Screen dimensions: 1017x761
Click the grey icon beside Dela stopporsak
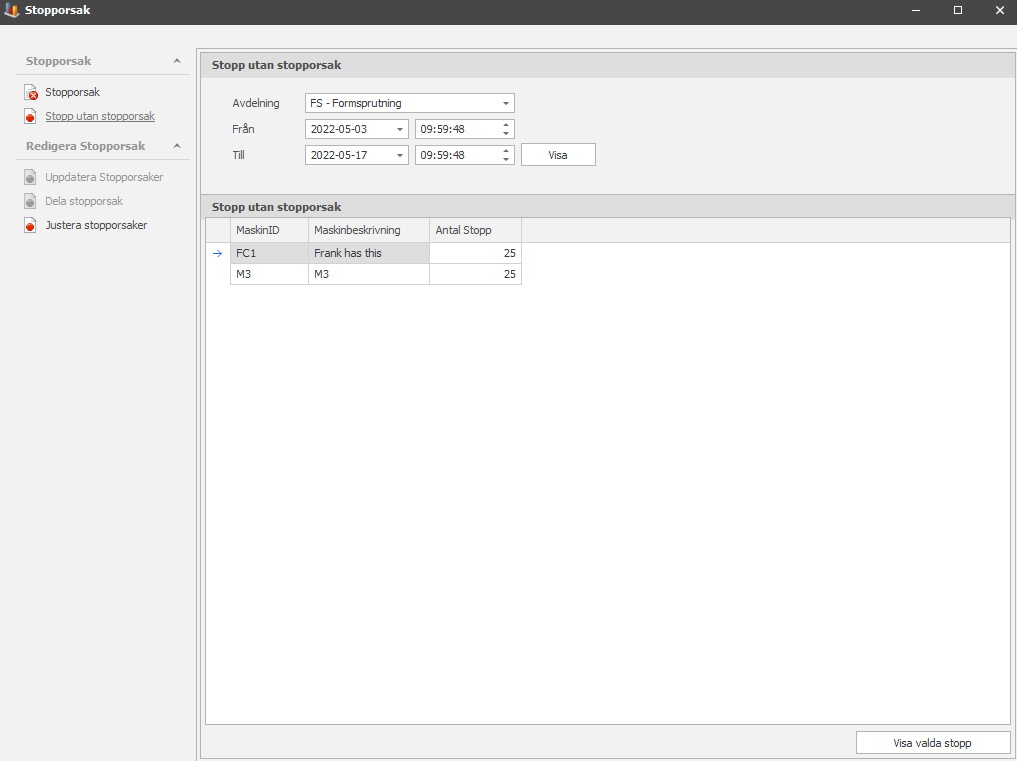(30, 201)
